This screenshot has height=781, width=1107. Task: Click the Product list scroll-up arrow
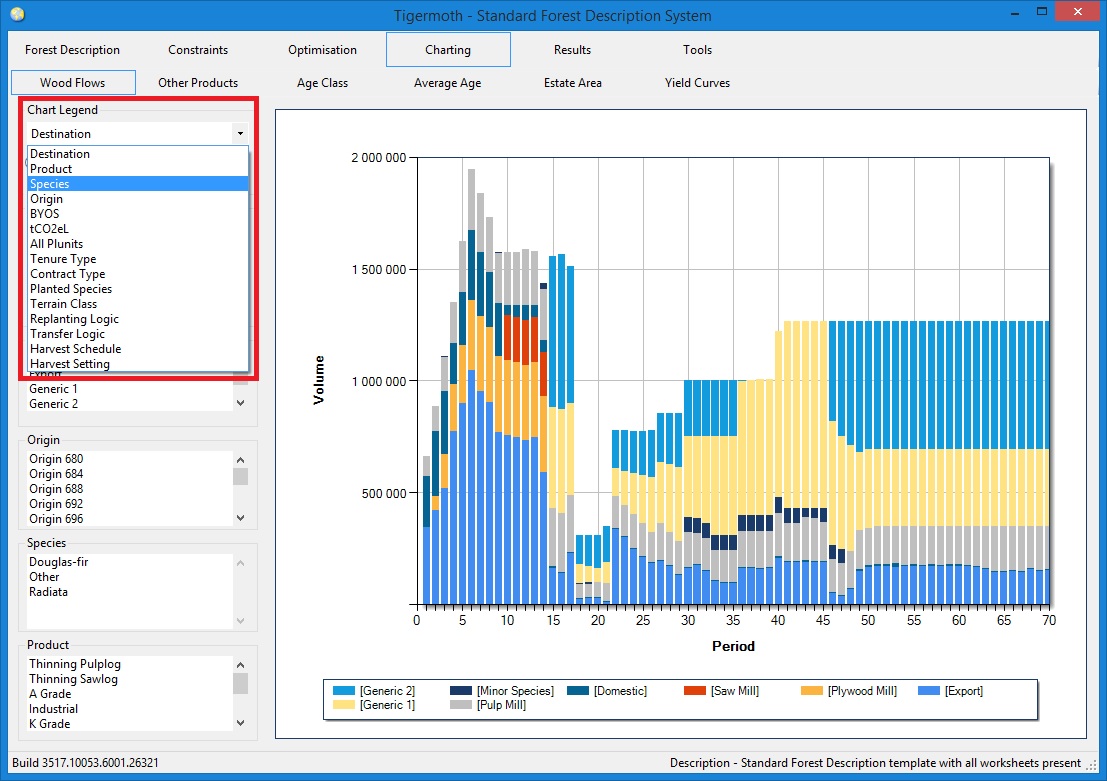[x=241, y=664]
